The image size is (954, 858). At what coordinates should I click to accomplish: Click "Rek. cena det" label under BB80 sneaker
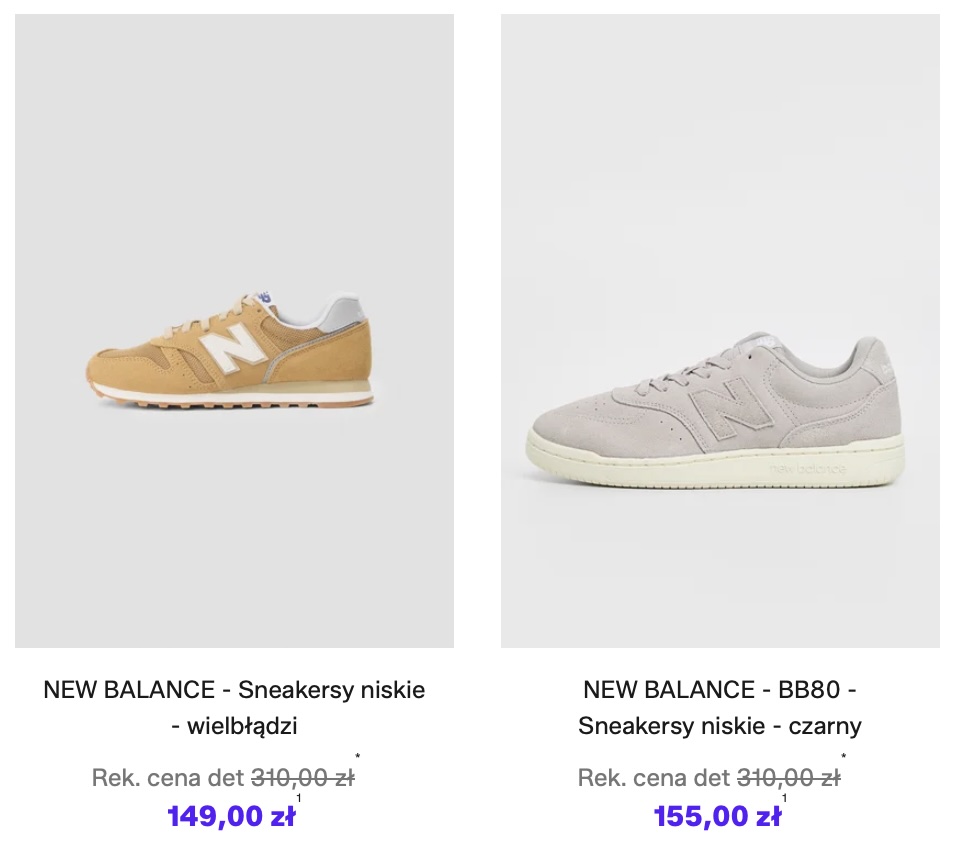click(x=654, y=778)
